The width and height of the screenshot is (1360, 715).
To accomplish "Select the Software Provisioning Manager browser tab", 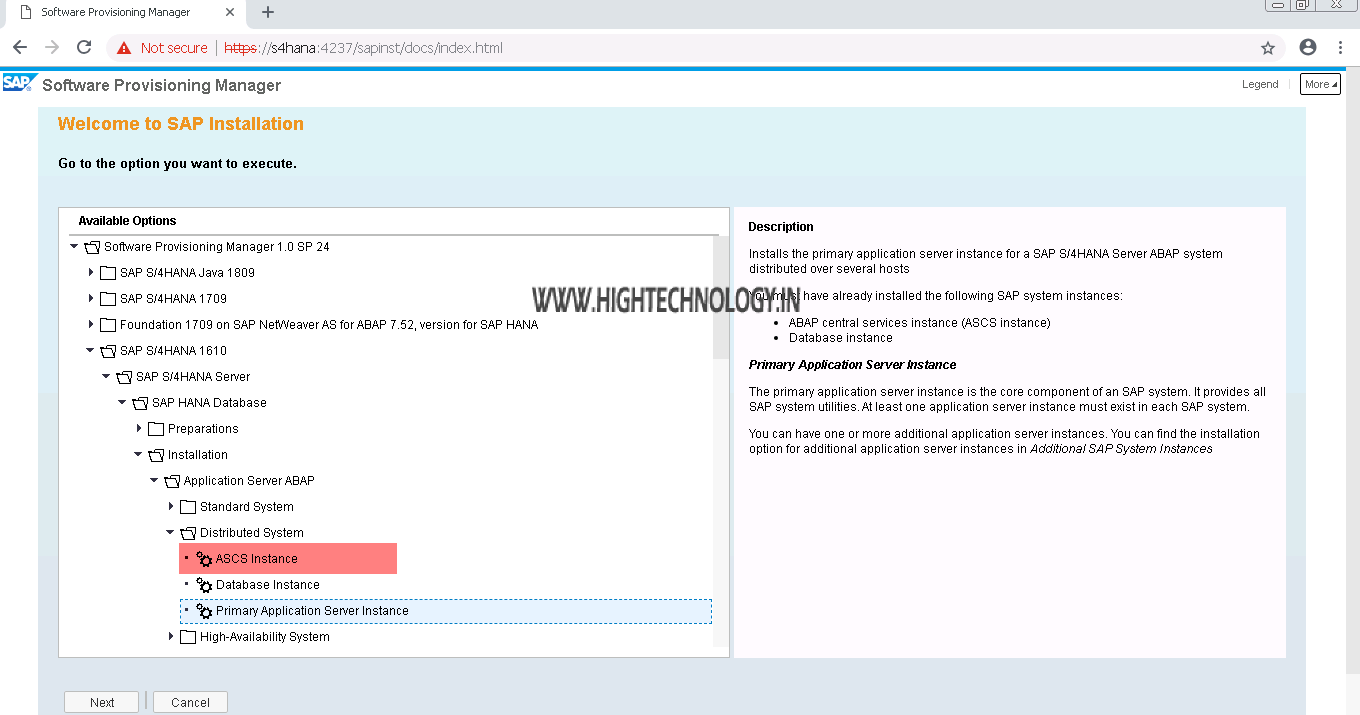I will [125, 13].
